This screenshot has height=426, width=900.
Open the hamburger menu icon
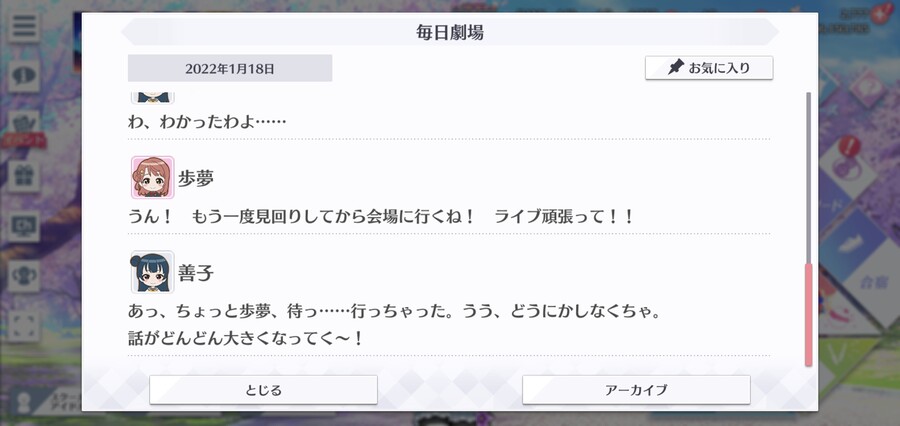[x=24, y=26]
